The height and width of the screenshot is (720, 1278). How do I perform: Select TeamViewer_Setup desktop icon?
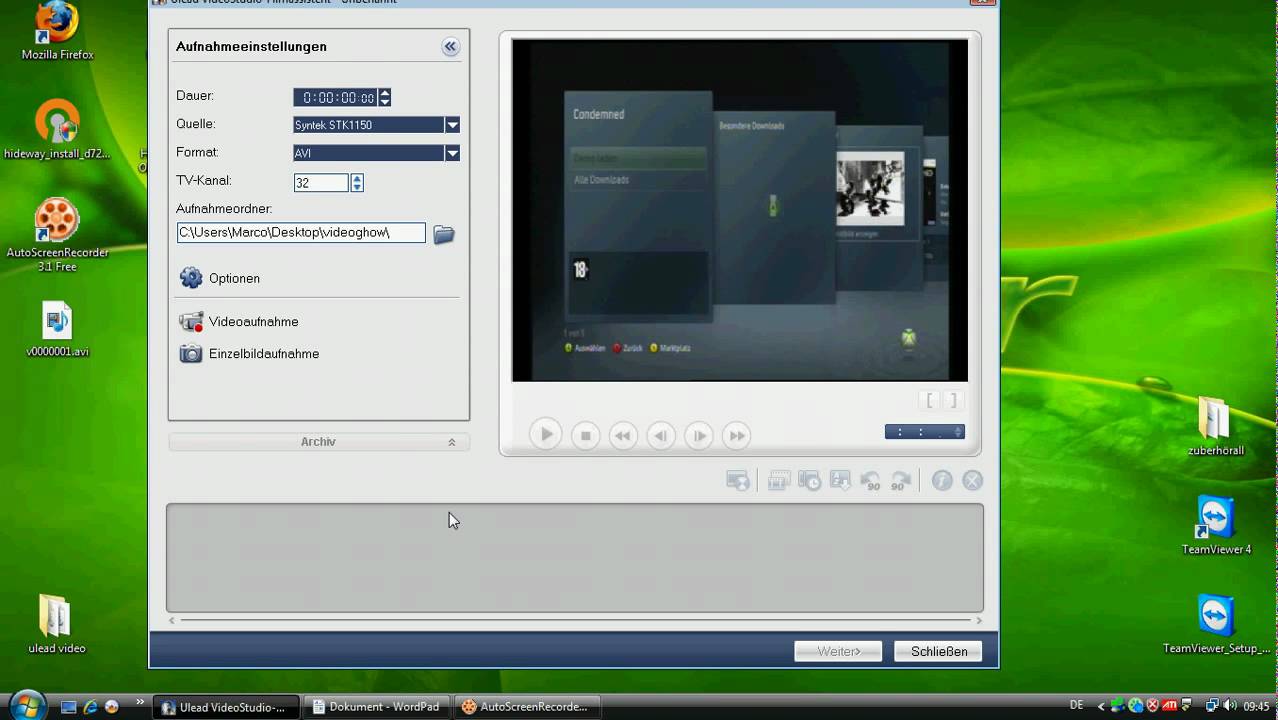1216,625
